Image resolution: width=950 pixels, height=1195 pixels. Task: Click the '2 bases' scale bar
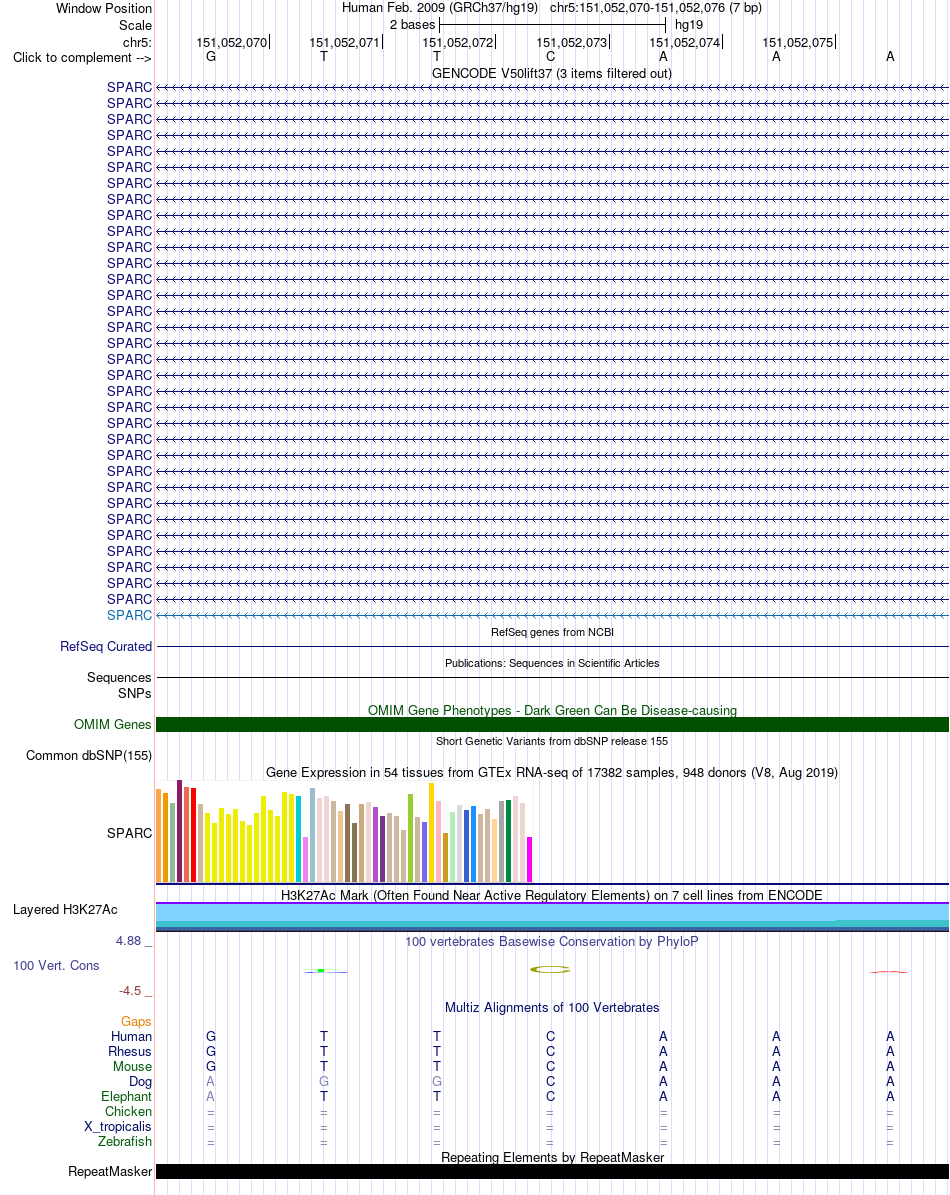pyautogui.click(x=552, y=25)
